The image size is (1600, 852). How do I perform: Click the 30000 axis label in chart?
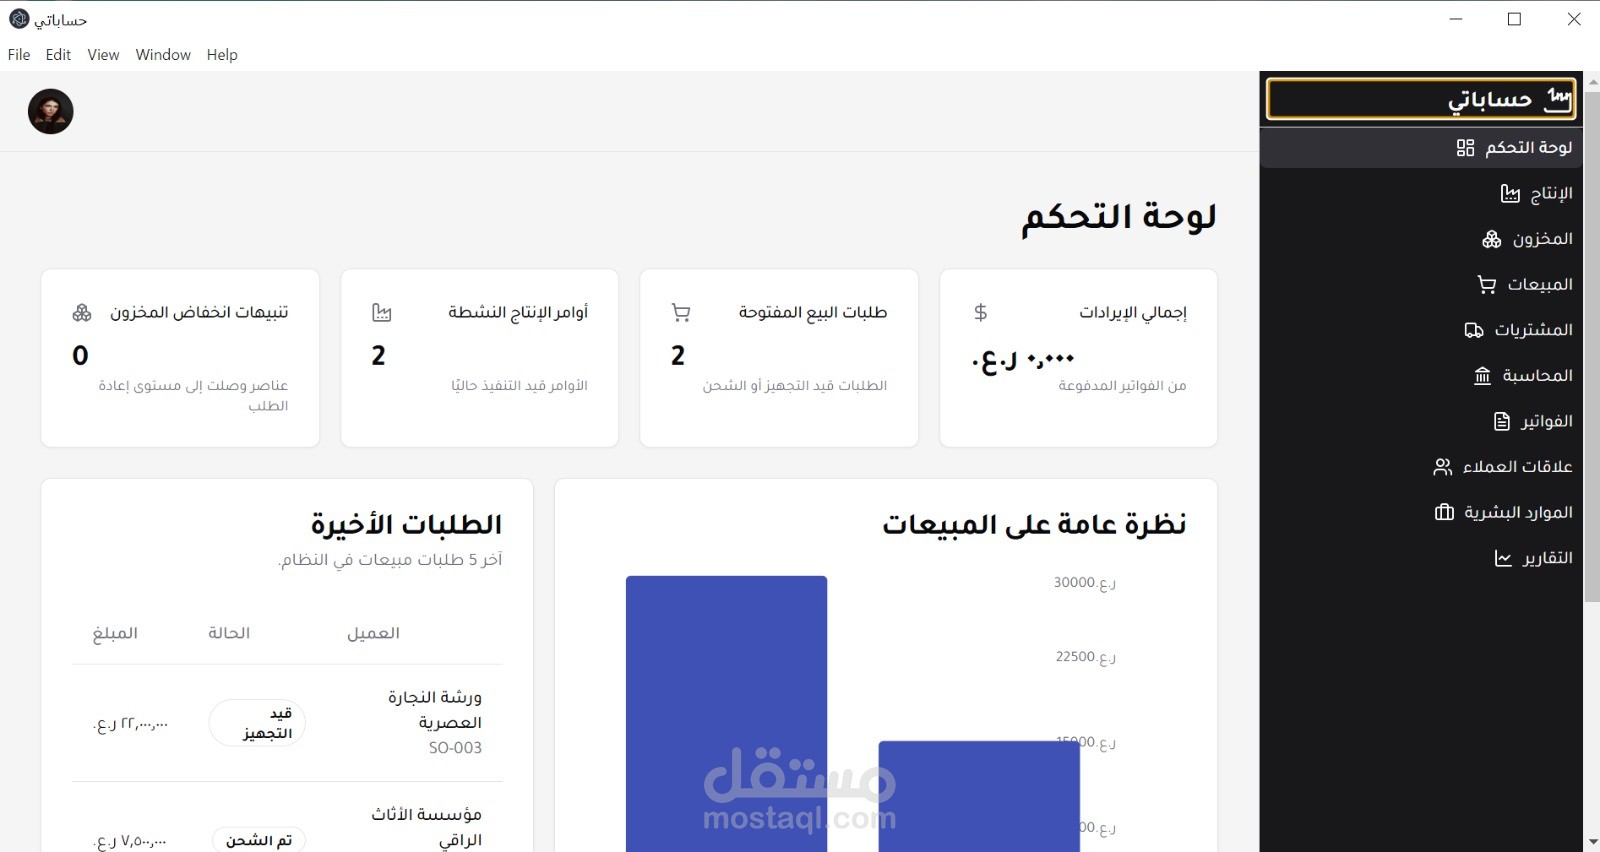tap(1084, 583)
